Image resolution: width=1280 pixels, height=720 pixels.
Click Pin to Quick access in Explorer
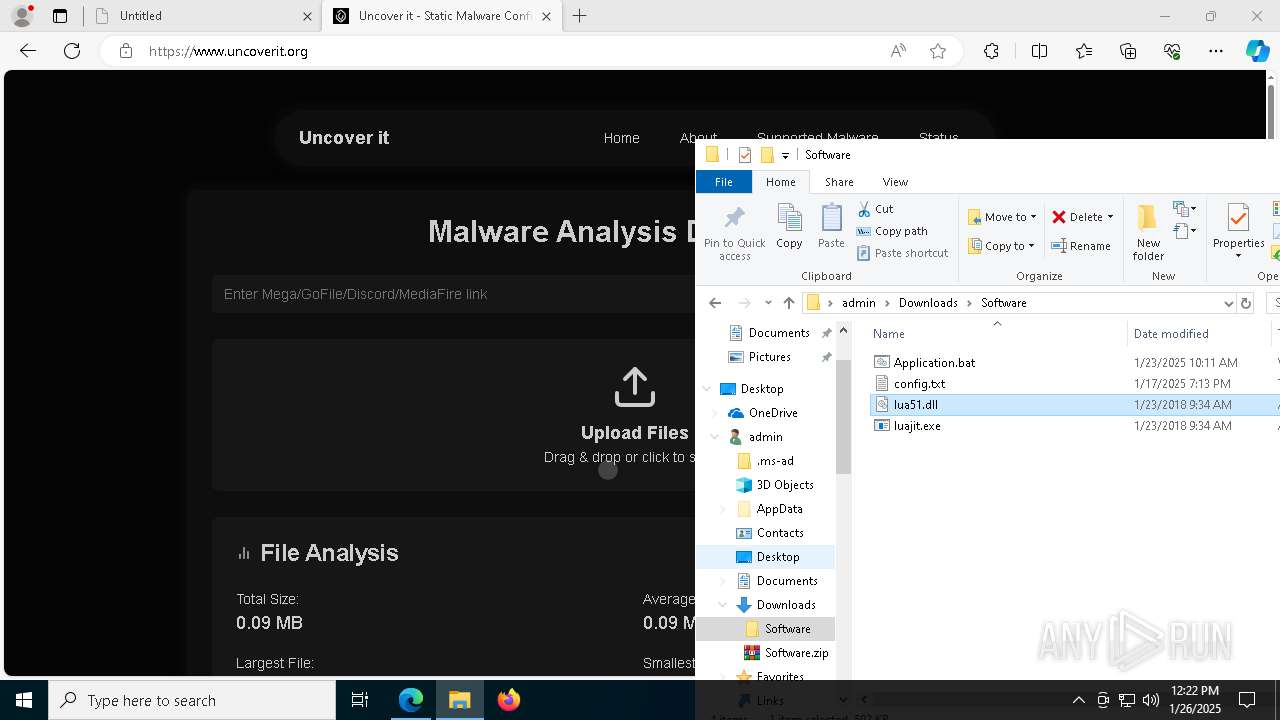pos(734,233)
